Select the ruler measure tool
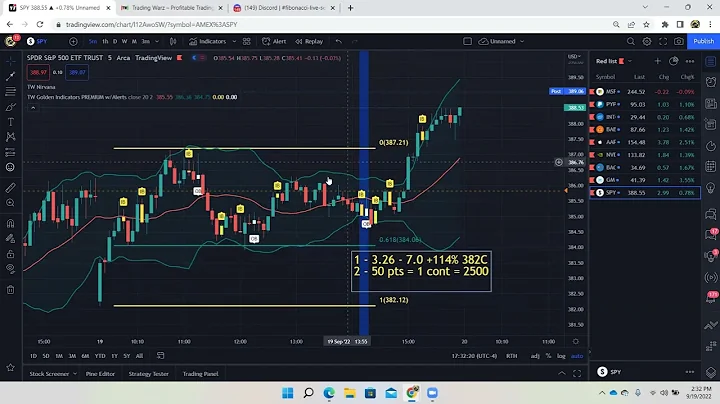This screenshot has height=404, width=720. (x=11, y=188)
